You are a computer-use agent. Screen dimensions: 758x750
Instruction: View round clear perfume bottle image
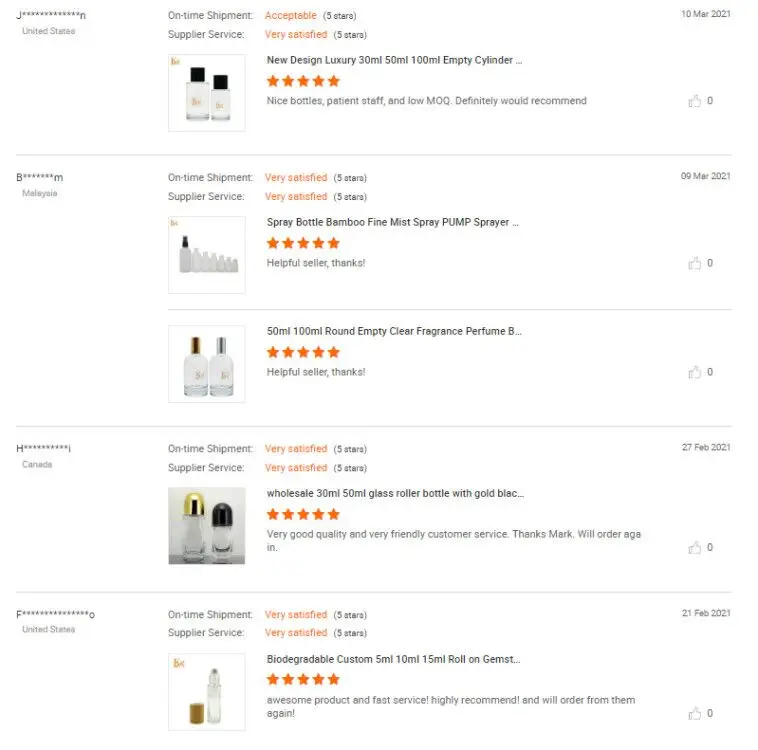(207, 364)
